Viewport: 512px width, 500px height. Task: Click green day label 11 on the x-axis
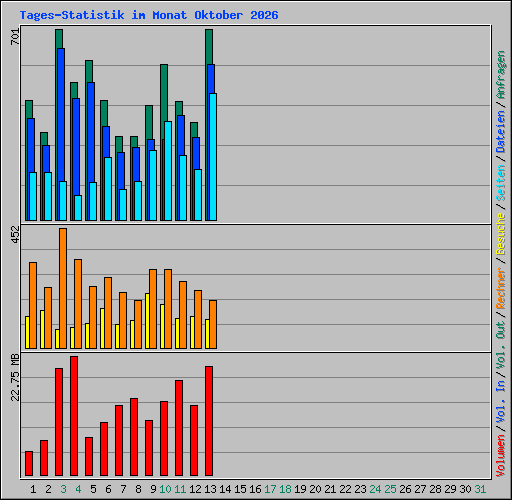click(x=180, y=489)
